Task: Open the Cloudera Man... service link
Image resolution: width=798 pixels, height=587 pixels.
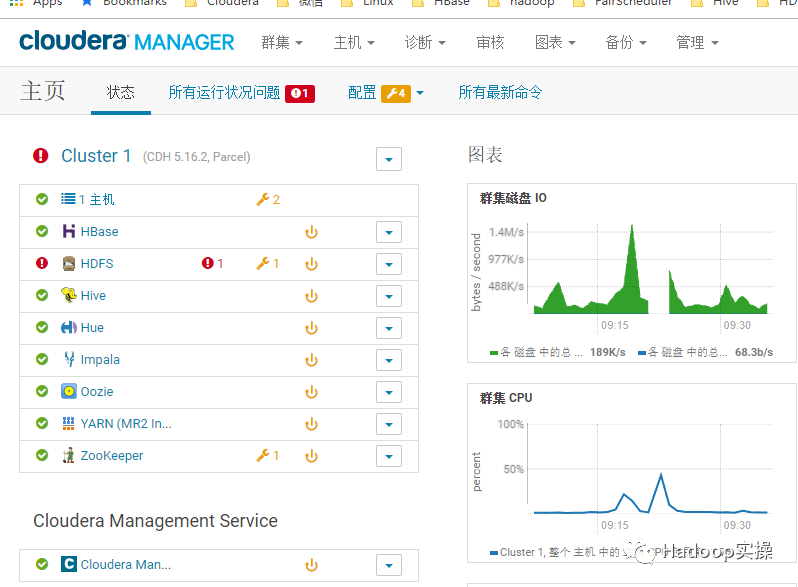Action: [x=126, y=565]
